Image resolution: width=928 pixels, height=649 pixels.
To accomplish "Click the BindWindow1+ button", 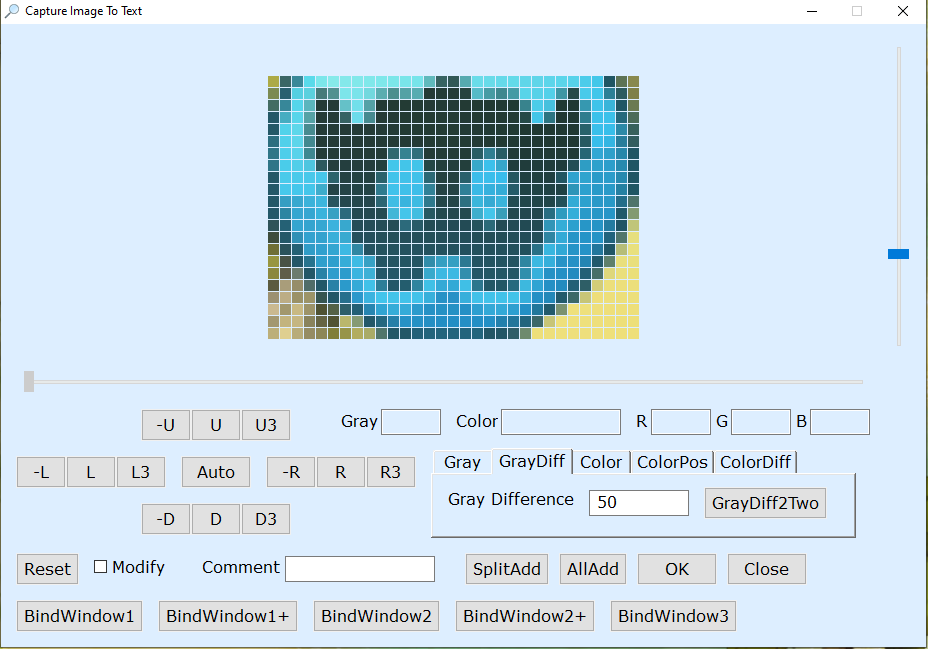I will (x=228, y=616).
